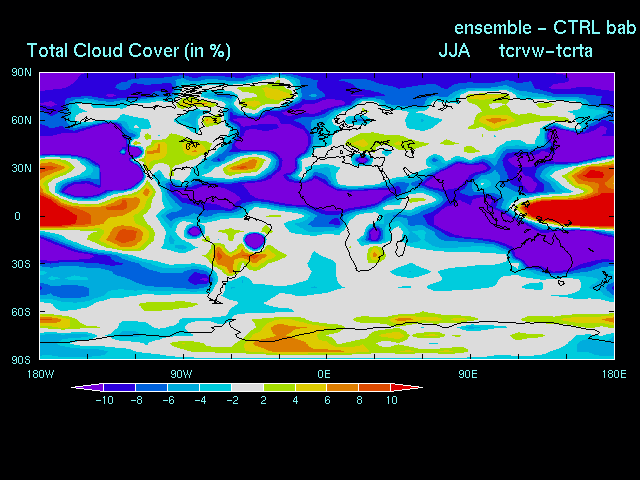Screen dimensions: 640x480
Task: Click the 'ensemble – CTRL bab' header text
Action: (x=545, y=28)
